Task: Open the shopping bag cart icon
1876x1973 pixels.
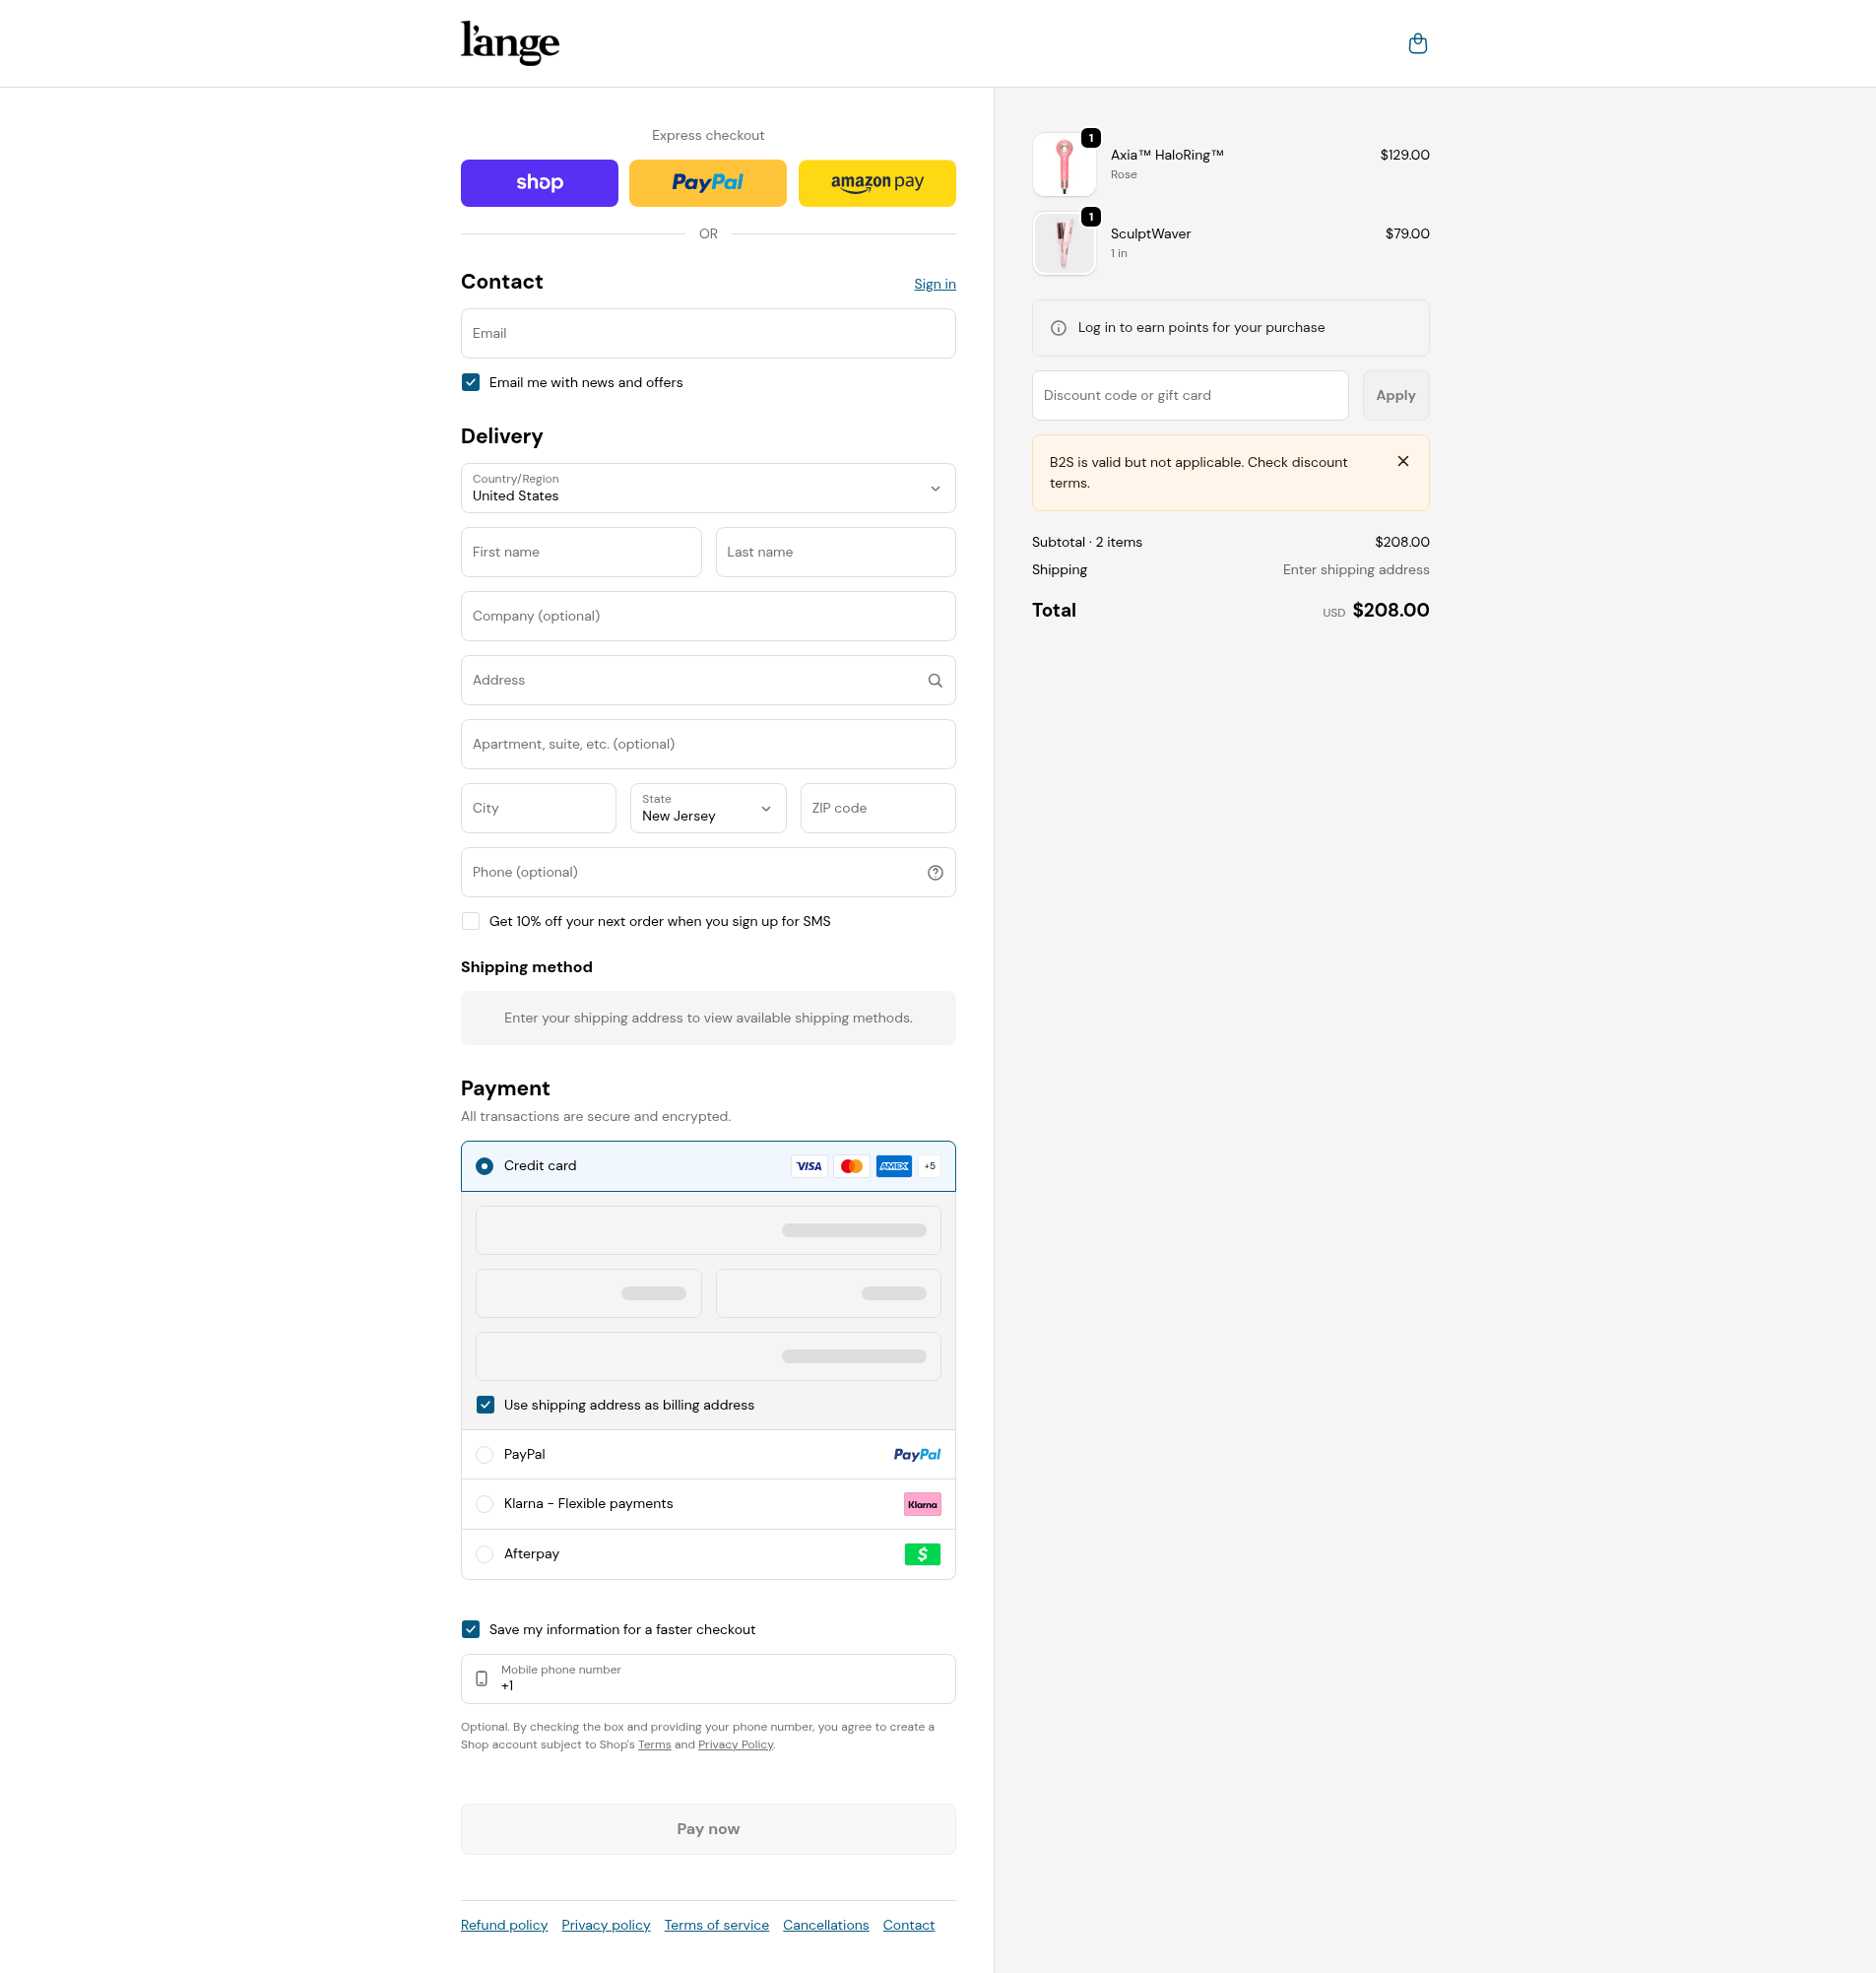Action: click(x=1417, y=43)
